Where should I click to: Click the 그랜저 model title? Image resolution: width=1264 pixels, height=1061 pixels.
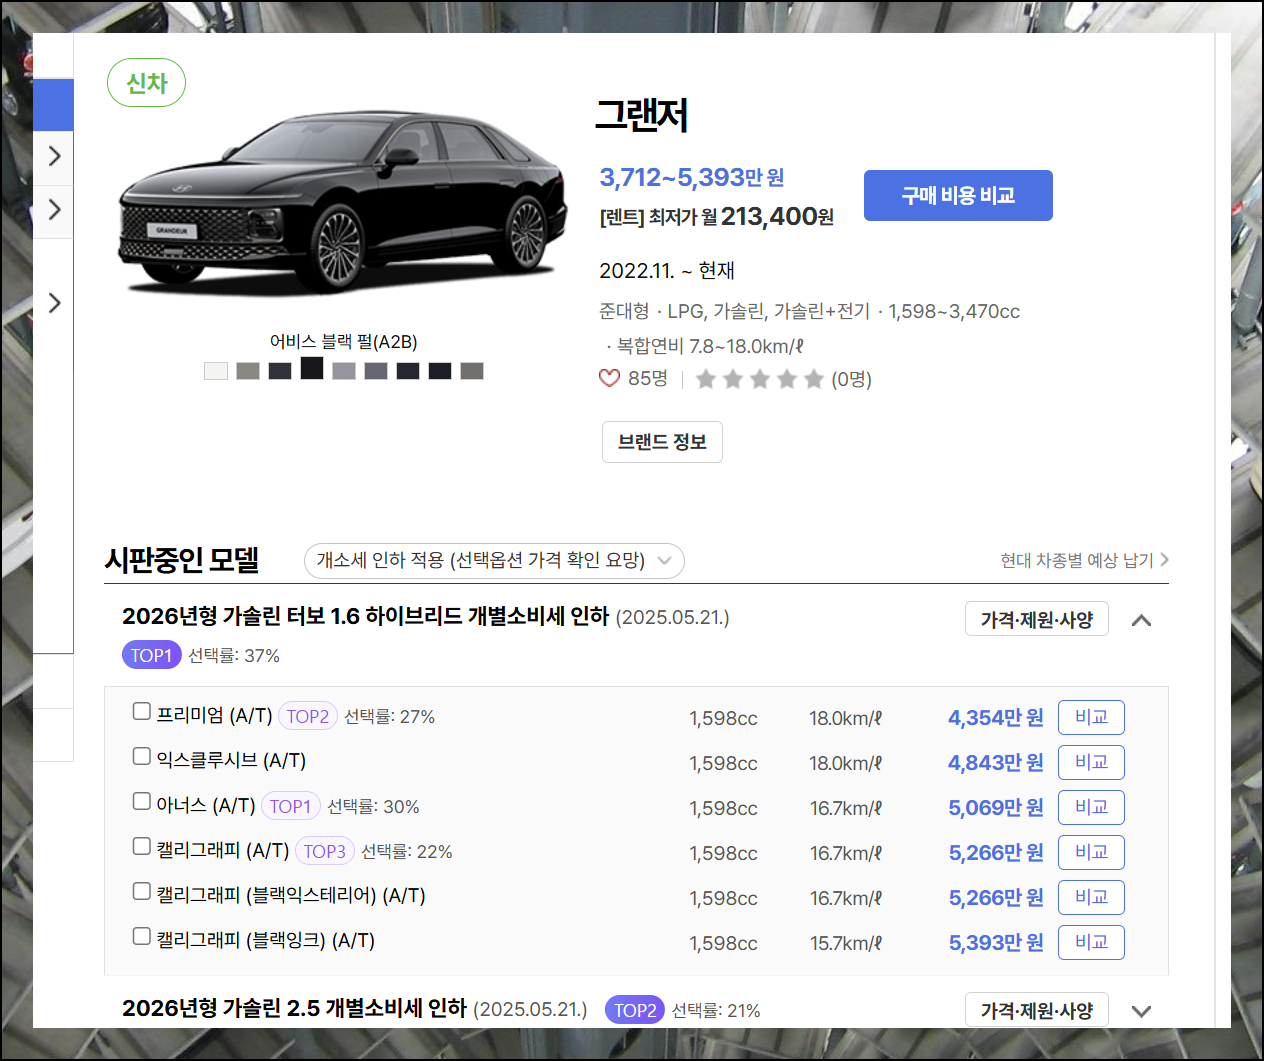(641, 115)
